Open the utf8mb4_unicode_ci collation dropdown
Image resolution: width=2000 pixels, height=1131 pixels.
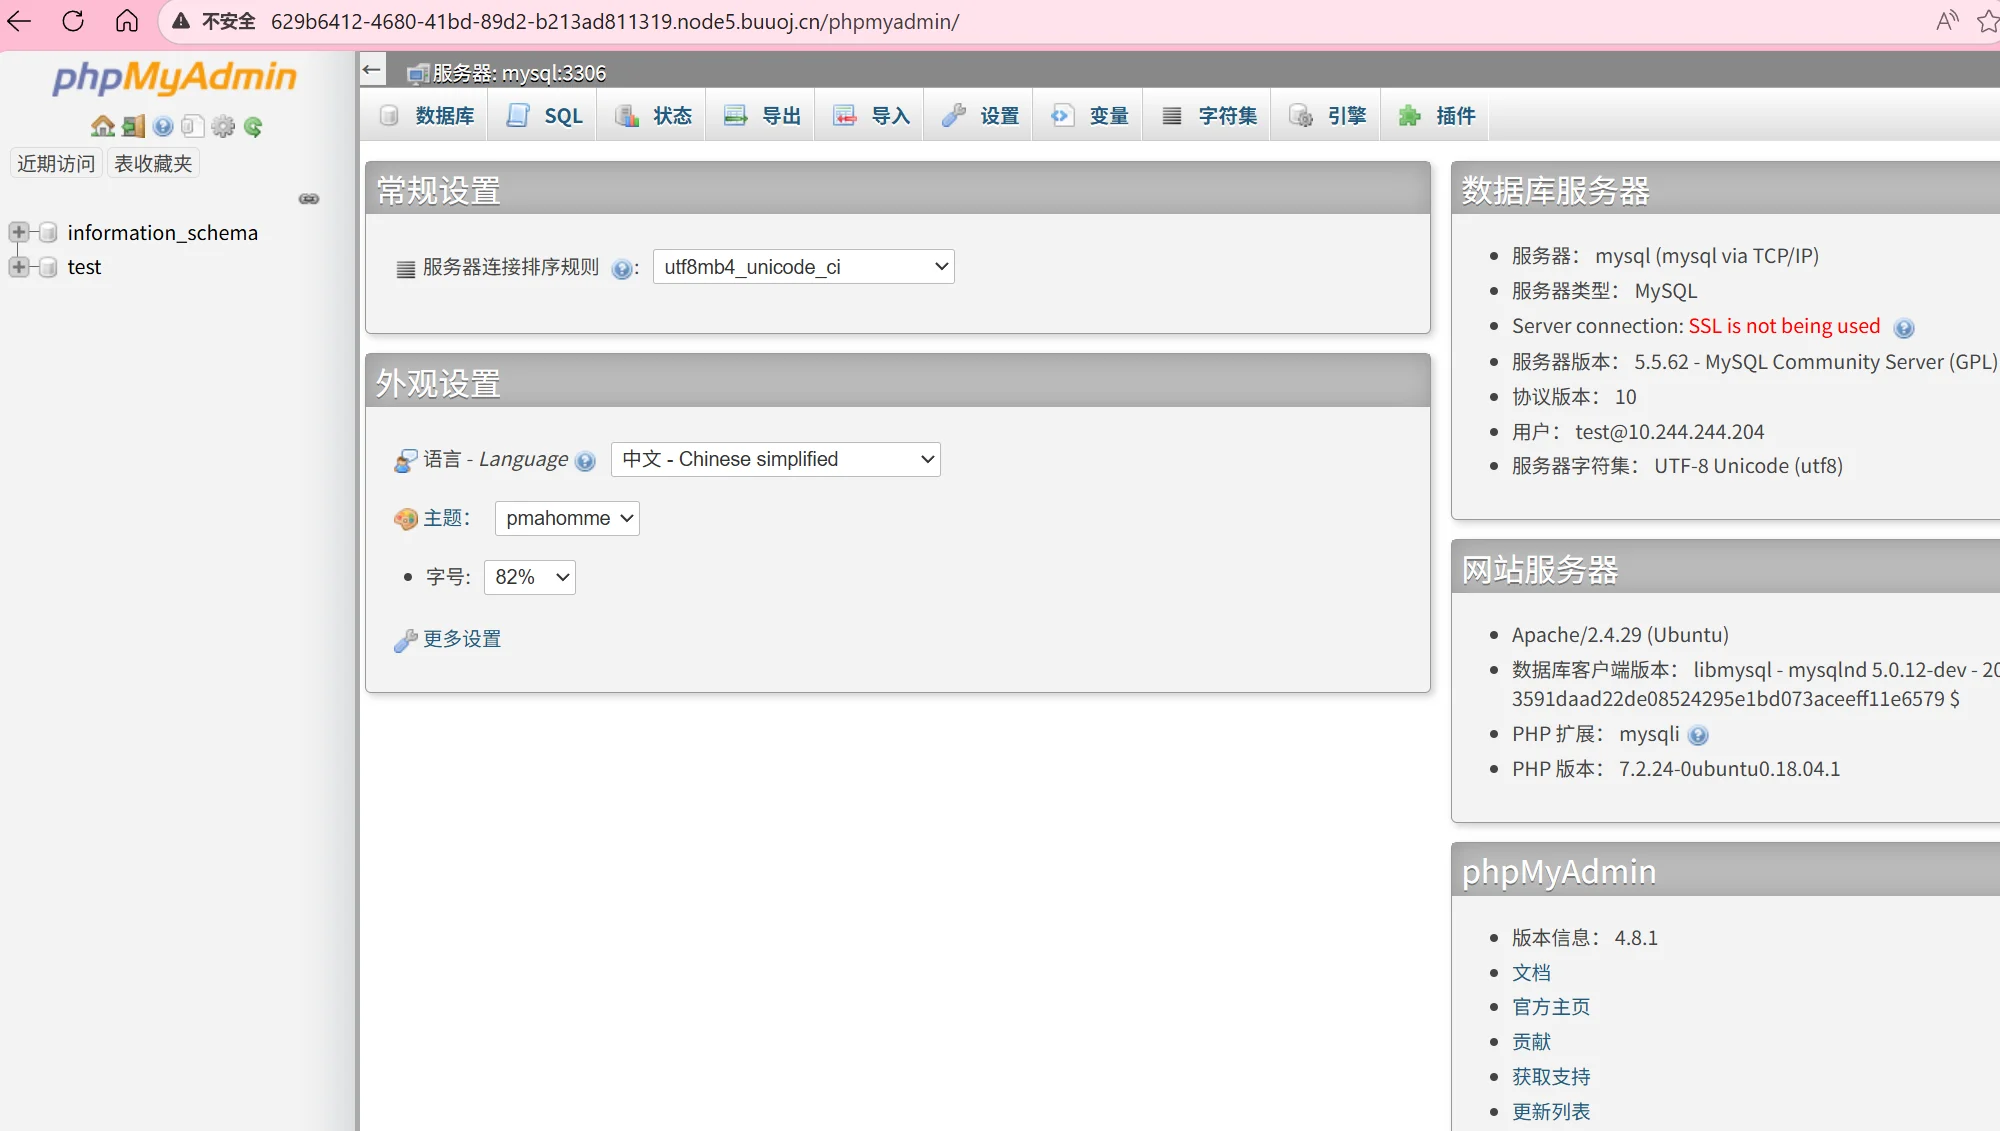pos(803,267)
